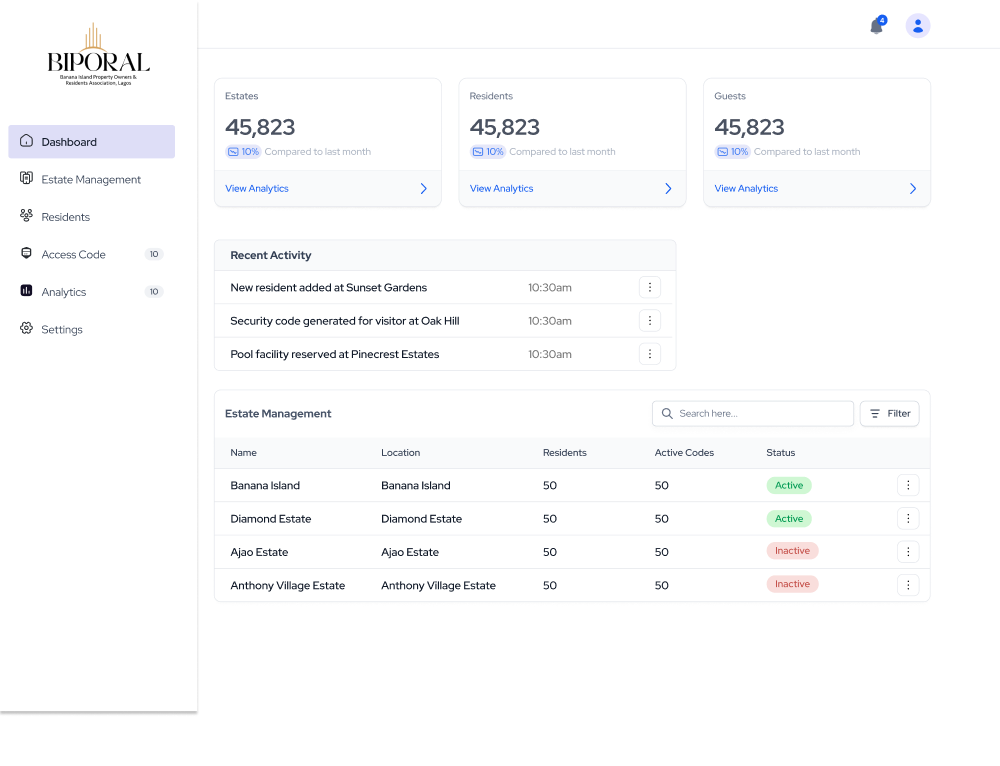The width and height of the screenshot is (1000, 766).
Task: Open the notifications bell
Action: pos(877,26)
